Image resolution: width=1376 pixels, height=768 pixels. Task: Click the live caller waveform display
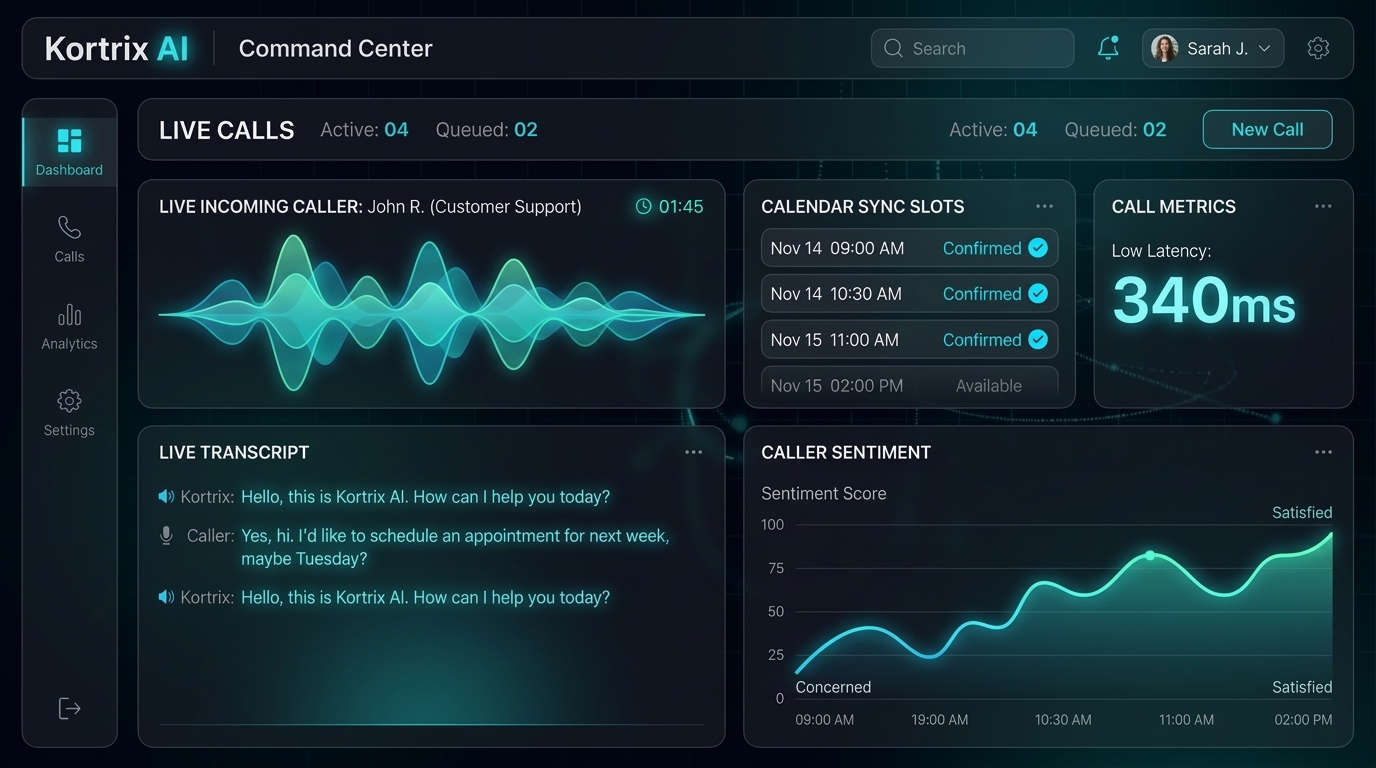[431, 314]
